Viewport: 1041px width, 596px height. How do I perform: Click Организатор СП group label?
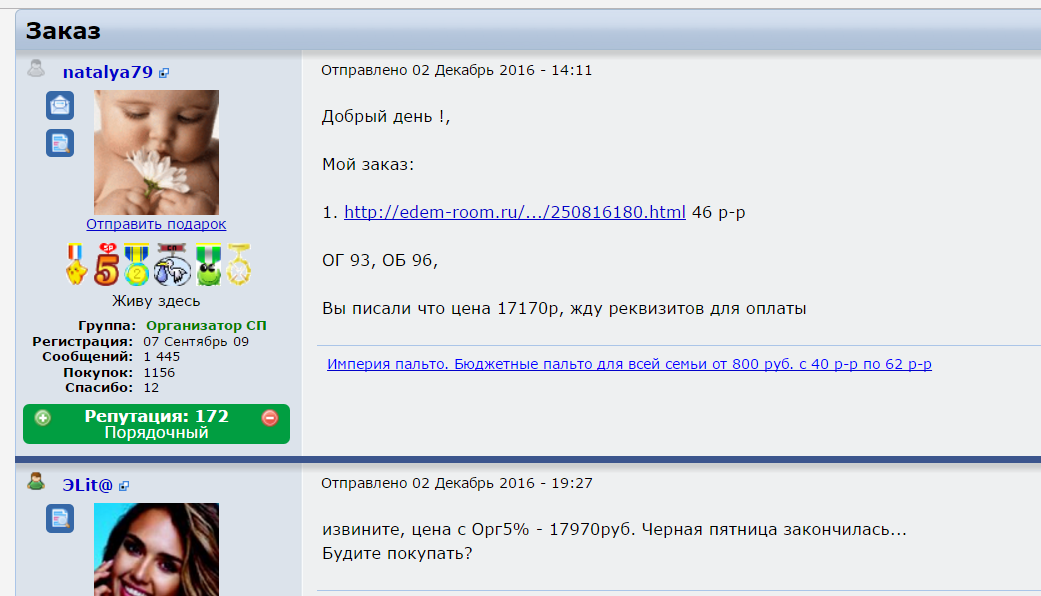(x=206, y=326)
